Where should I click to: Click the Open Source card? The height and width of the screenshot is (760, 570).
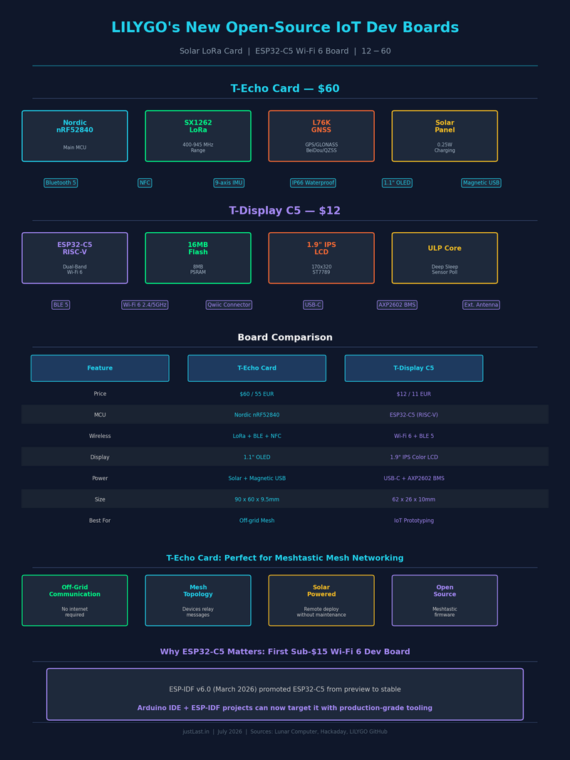tap(444, 601)
